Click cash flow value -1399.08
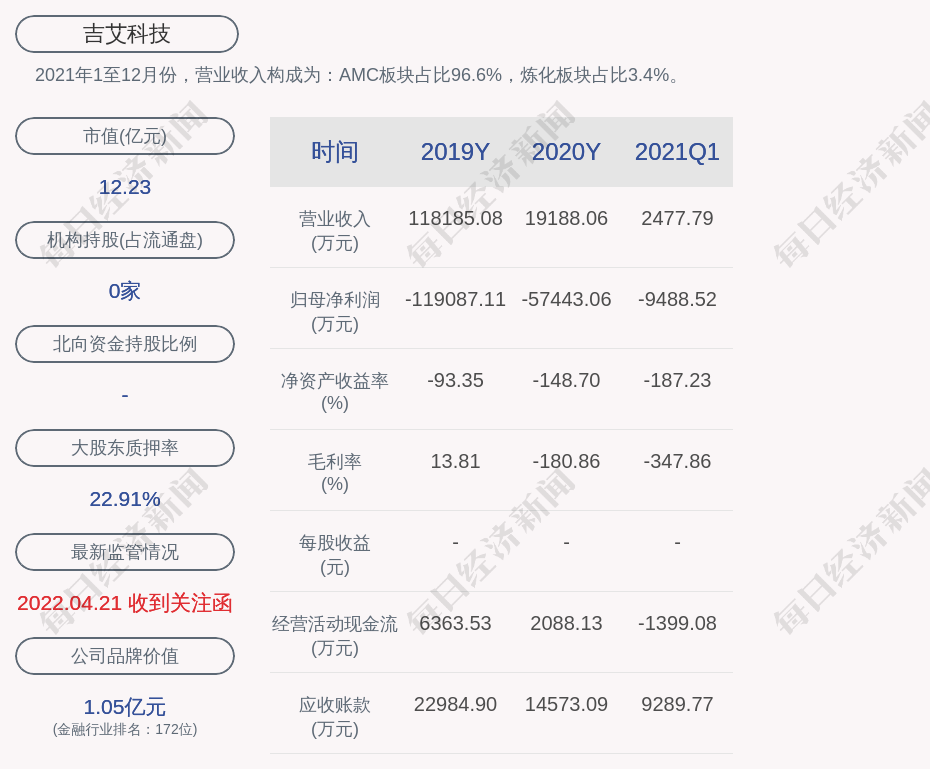 click(677, 623)
